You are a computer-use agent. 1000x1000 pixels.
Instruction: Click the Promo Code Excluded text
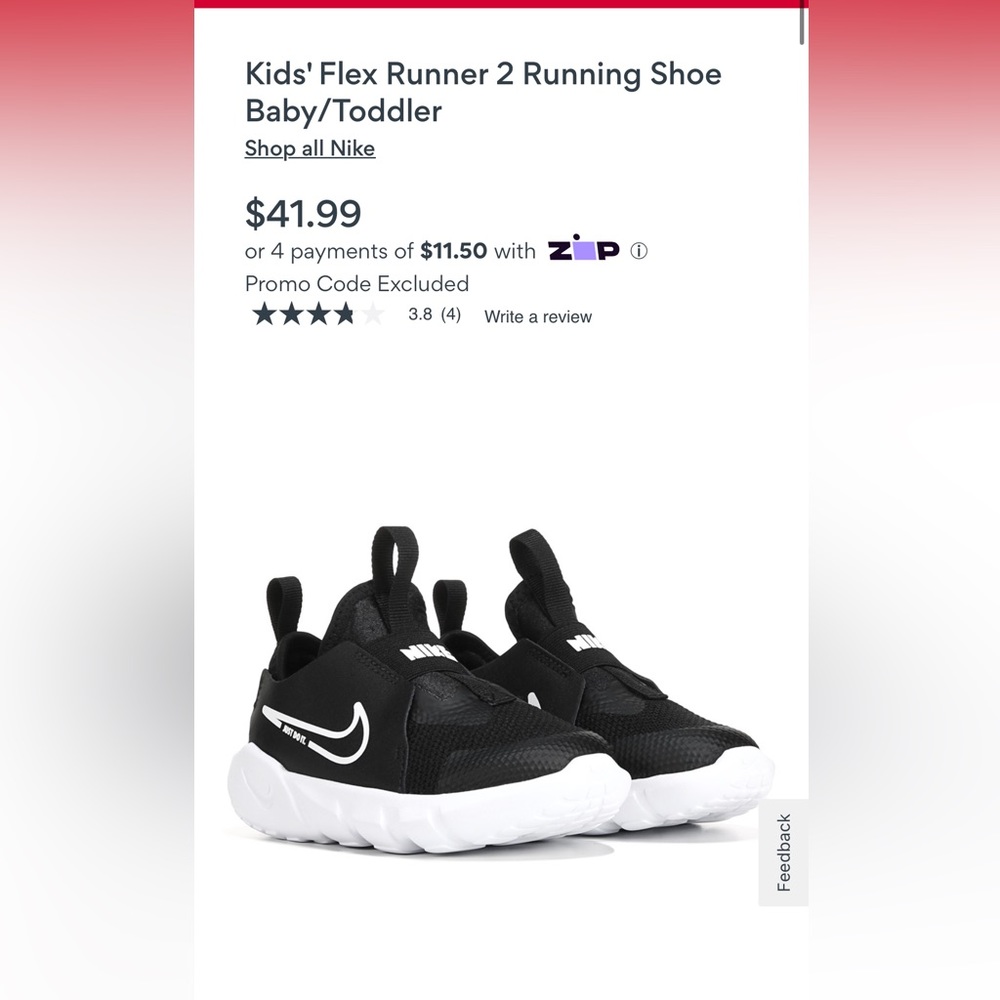tap(356, 284)
